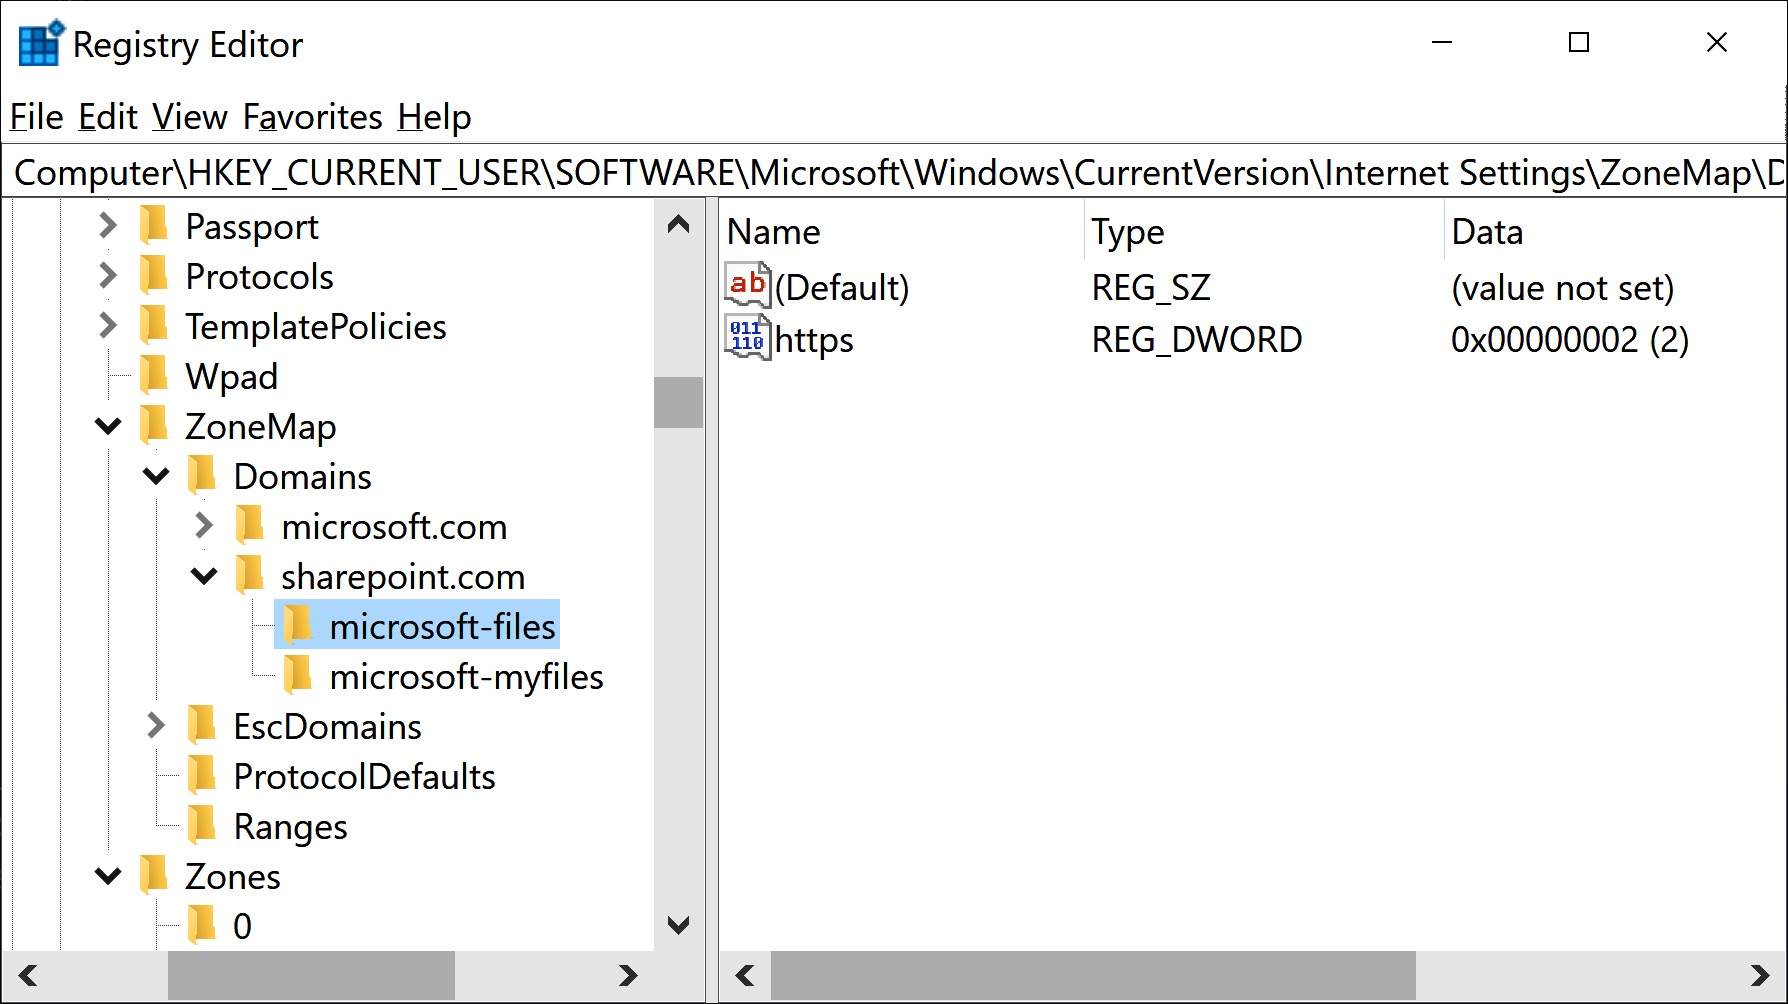Select the microsoft-myfiles folder icon

coord(298,676)
